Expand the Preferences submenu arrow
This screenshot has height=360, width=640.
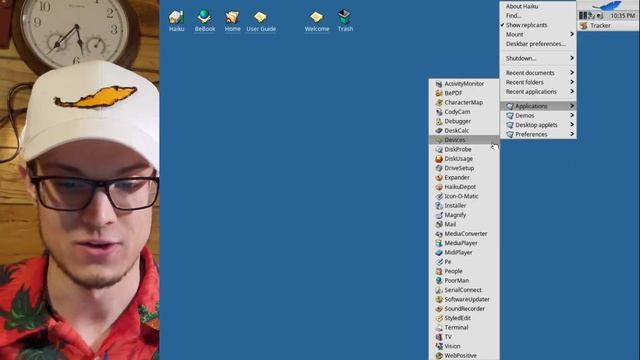pyautogui.click(x=572, y=134)
